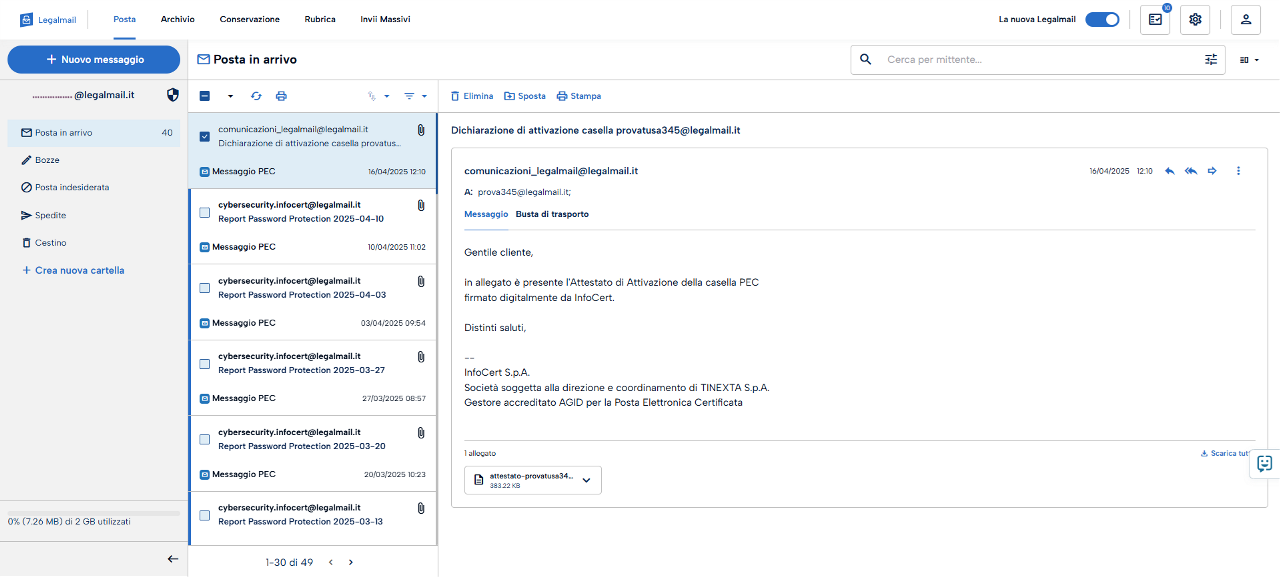Uncheck the comunicazioni_legalmail message checkbox

(205, 136)
